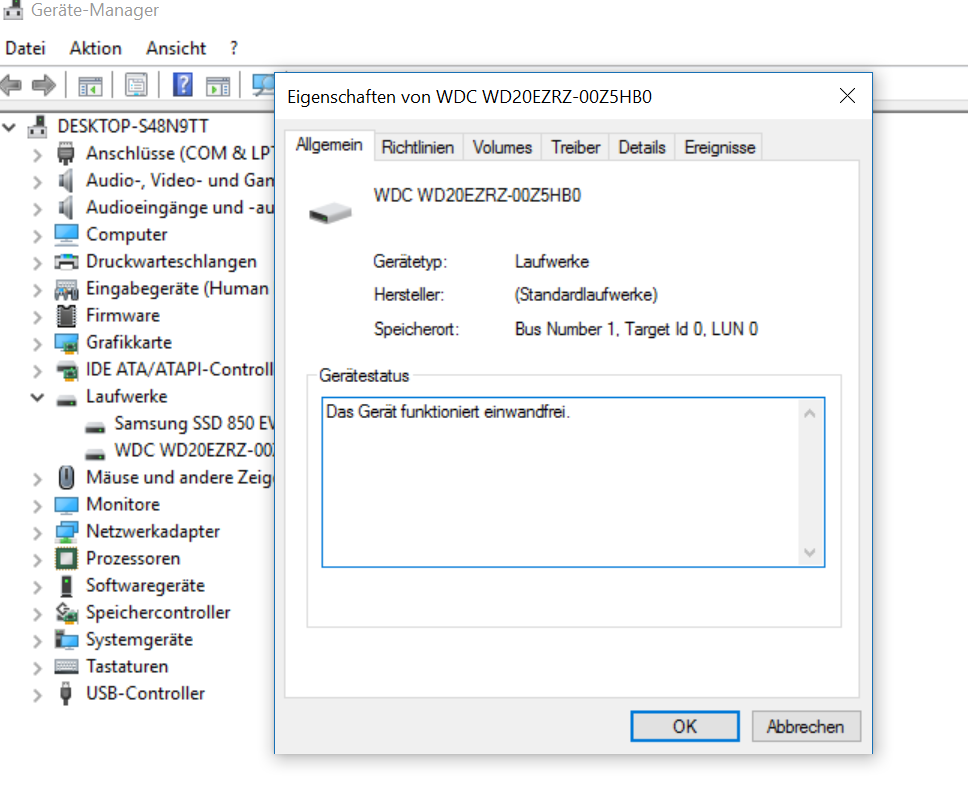968x794 pixels.
Task: Expand the USB-Controller node chevron
Action: [x=38, y=695]
